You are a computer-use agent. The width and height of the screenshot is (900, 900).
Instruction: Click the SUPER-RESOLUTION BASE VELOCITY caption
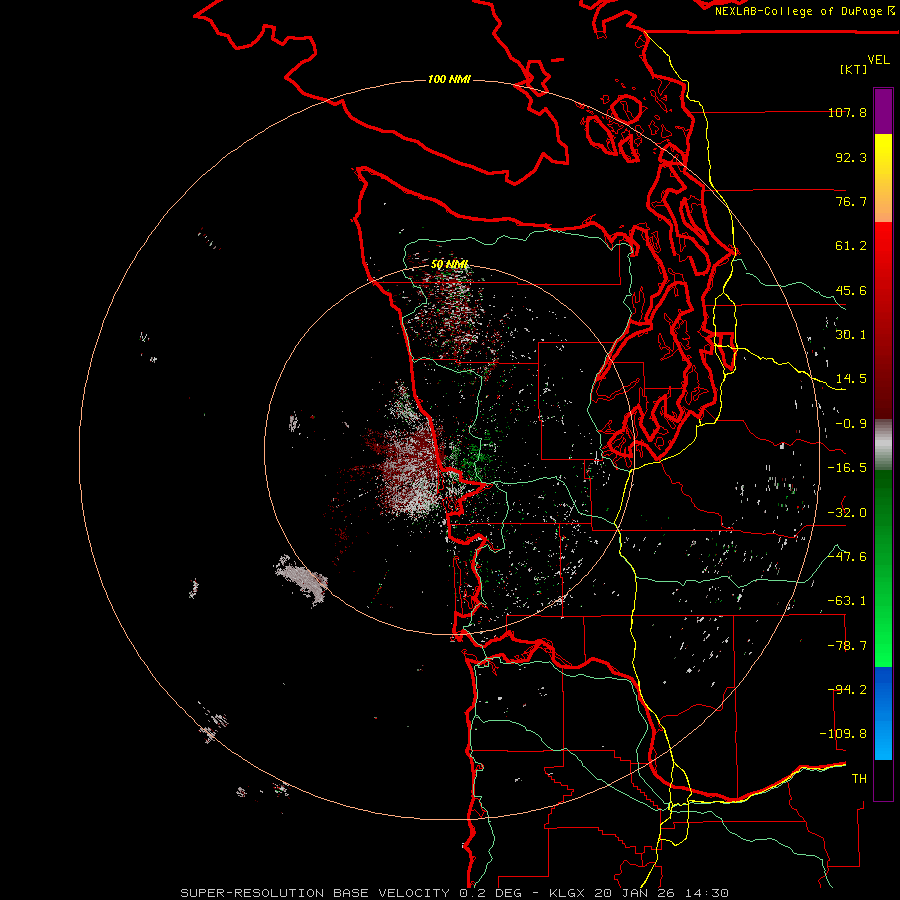tap(315, 893)
